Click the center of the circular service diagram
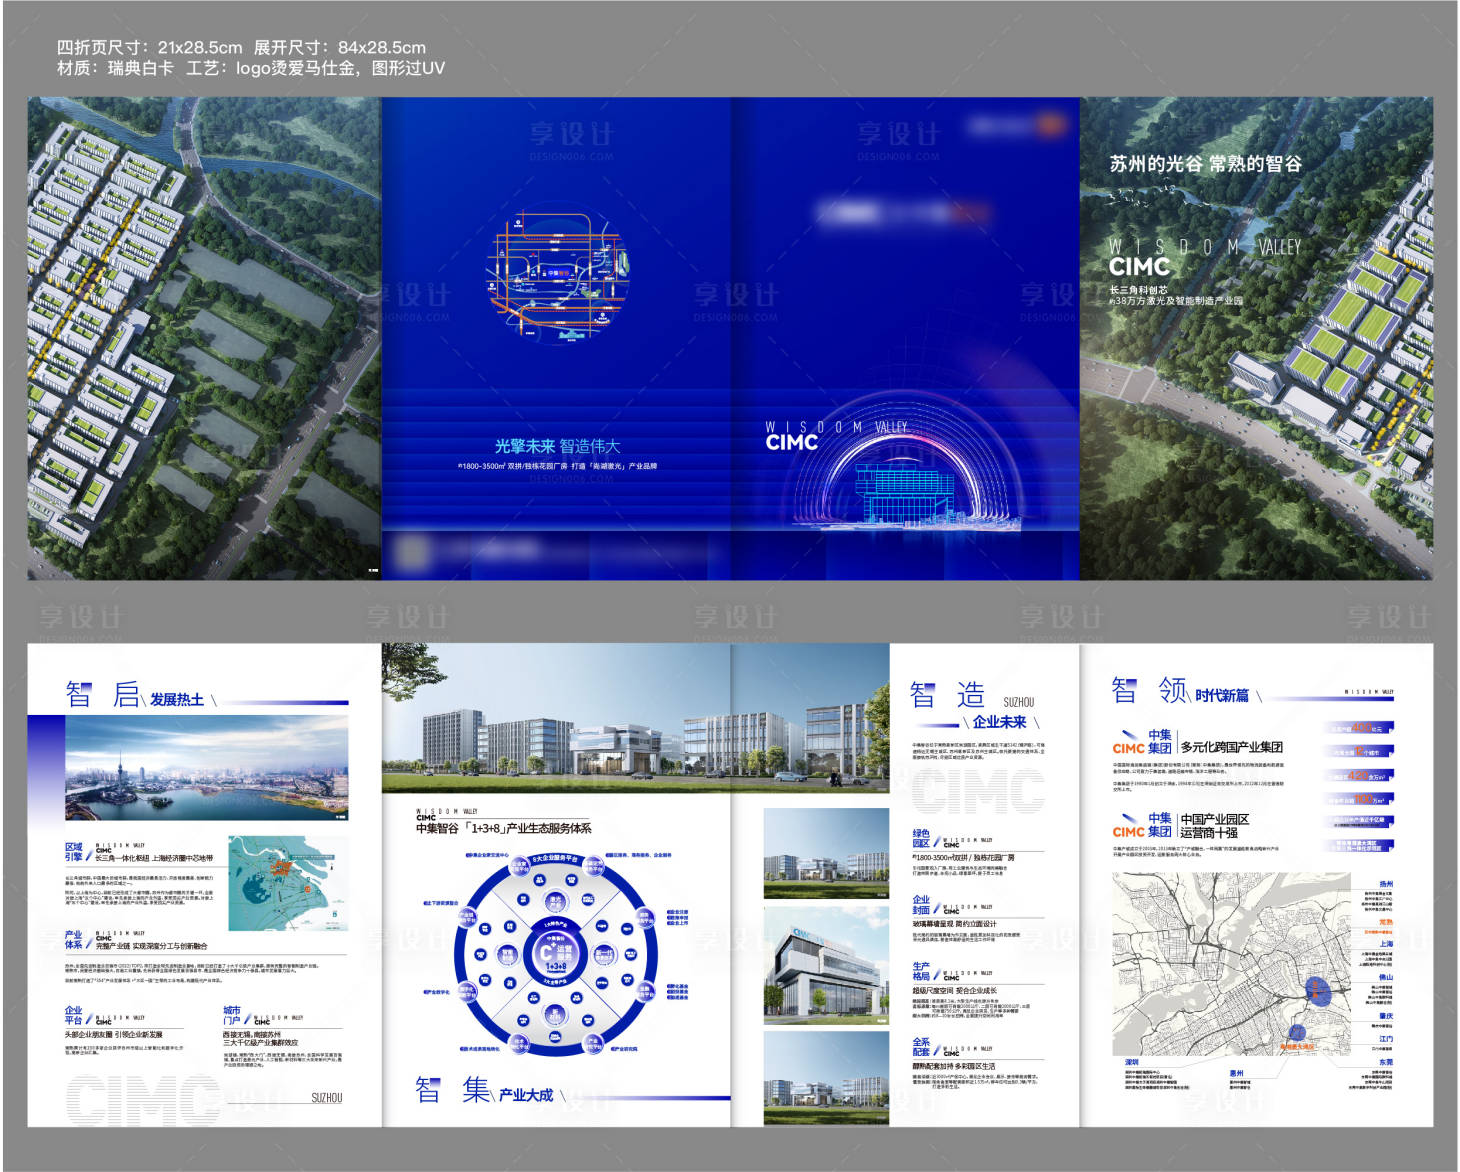 (554, 953)
